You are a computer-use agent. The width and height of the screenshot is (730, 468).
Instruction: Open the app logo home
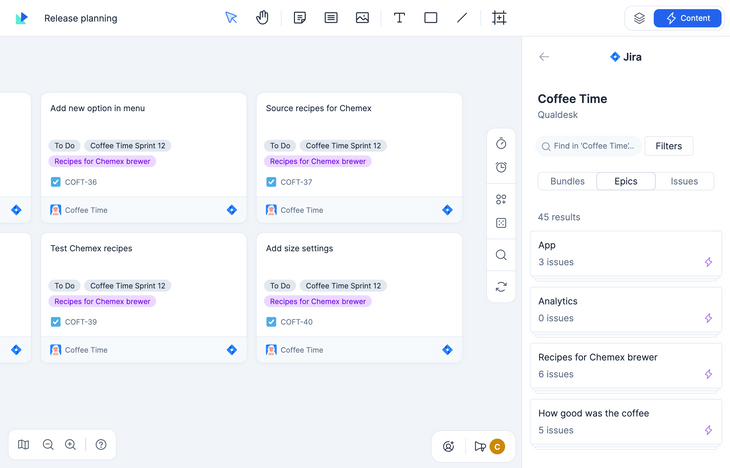(x=21, y=18)
